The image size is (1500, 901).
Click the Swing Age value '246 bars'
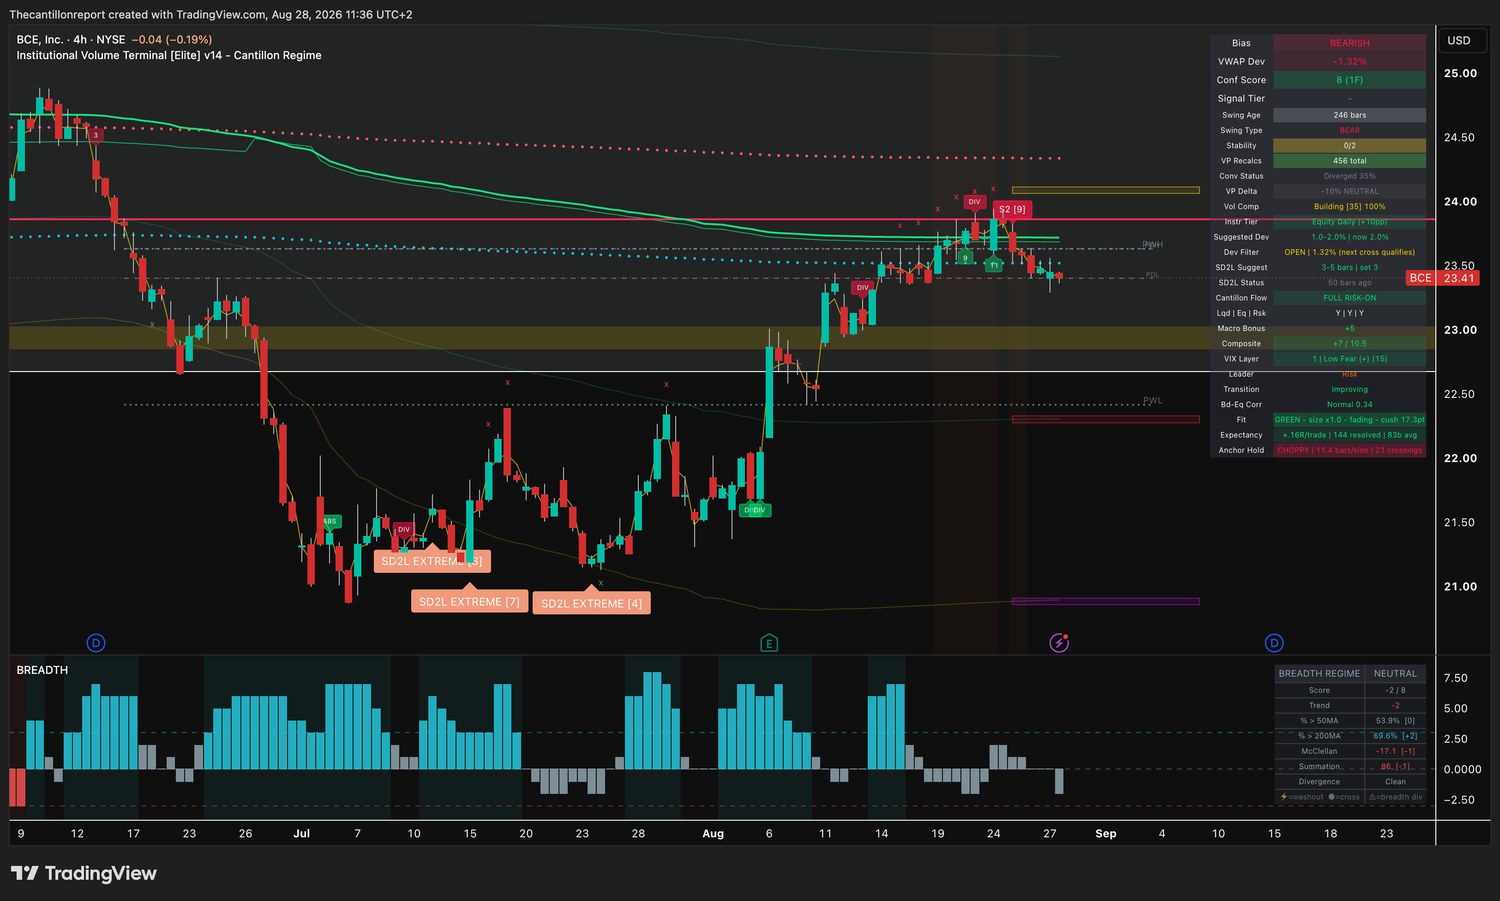coord(1350,115)
